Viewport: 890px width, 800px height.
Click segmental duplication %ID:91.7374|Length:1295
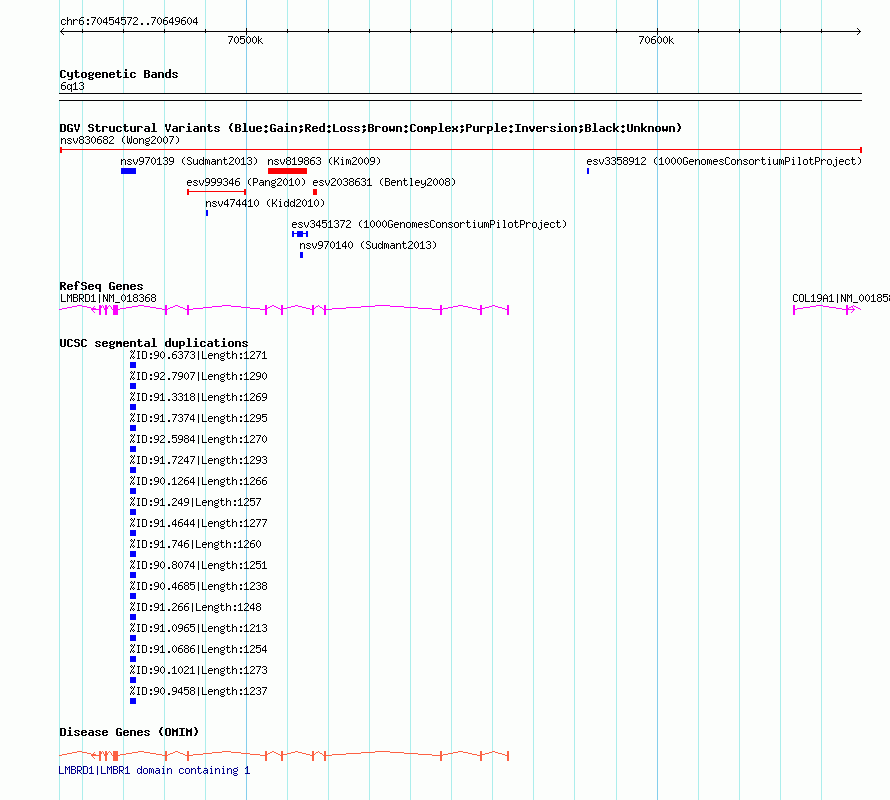[x=198, y=418]
